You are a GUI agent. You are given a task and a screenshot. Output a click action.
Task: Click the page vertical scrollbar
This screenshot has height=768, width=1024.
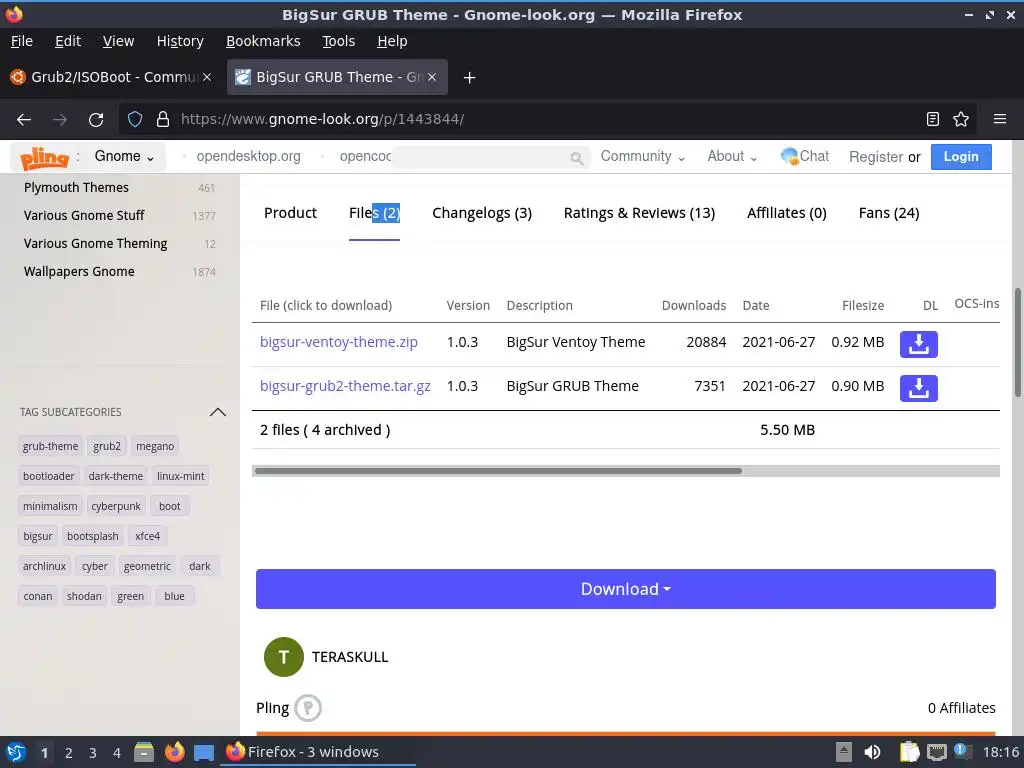tap(1017, 342)
